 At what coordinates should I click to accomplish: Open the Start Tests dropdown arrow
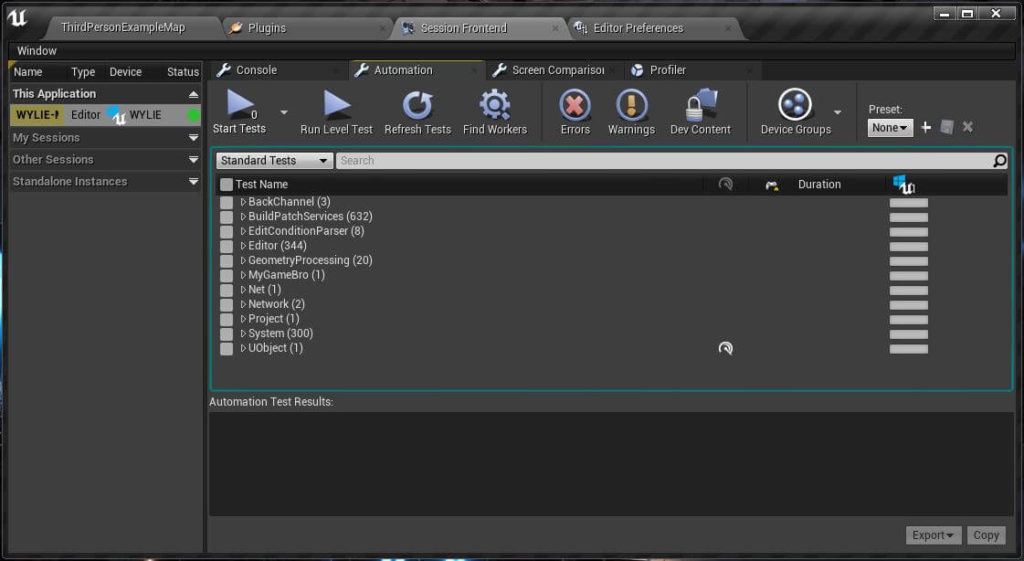pyautogui.click(x=284, y=112)
